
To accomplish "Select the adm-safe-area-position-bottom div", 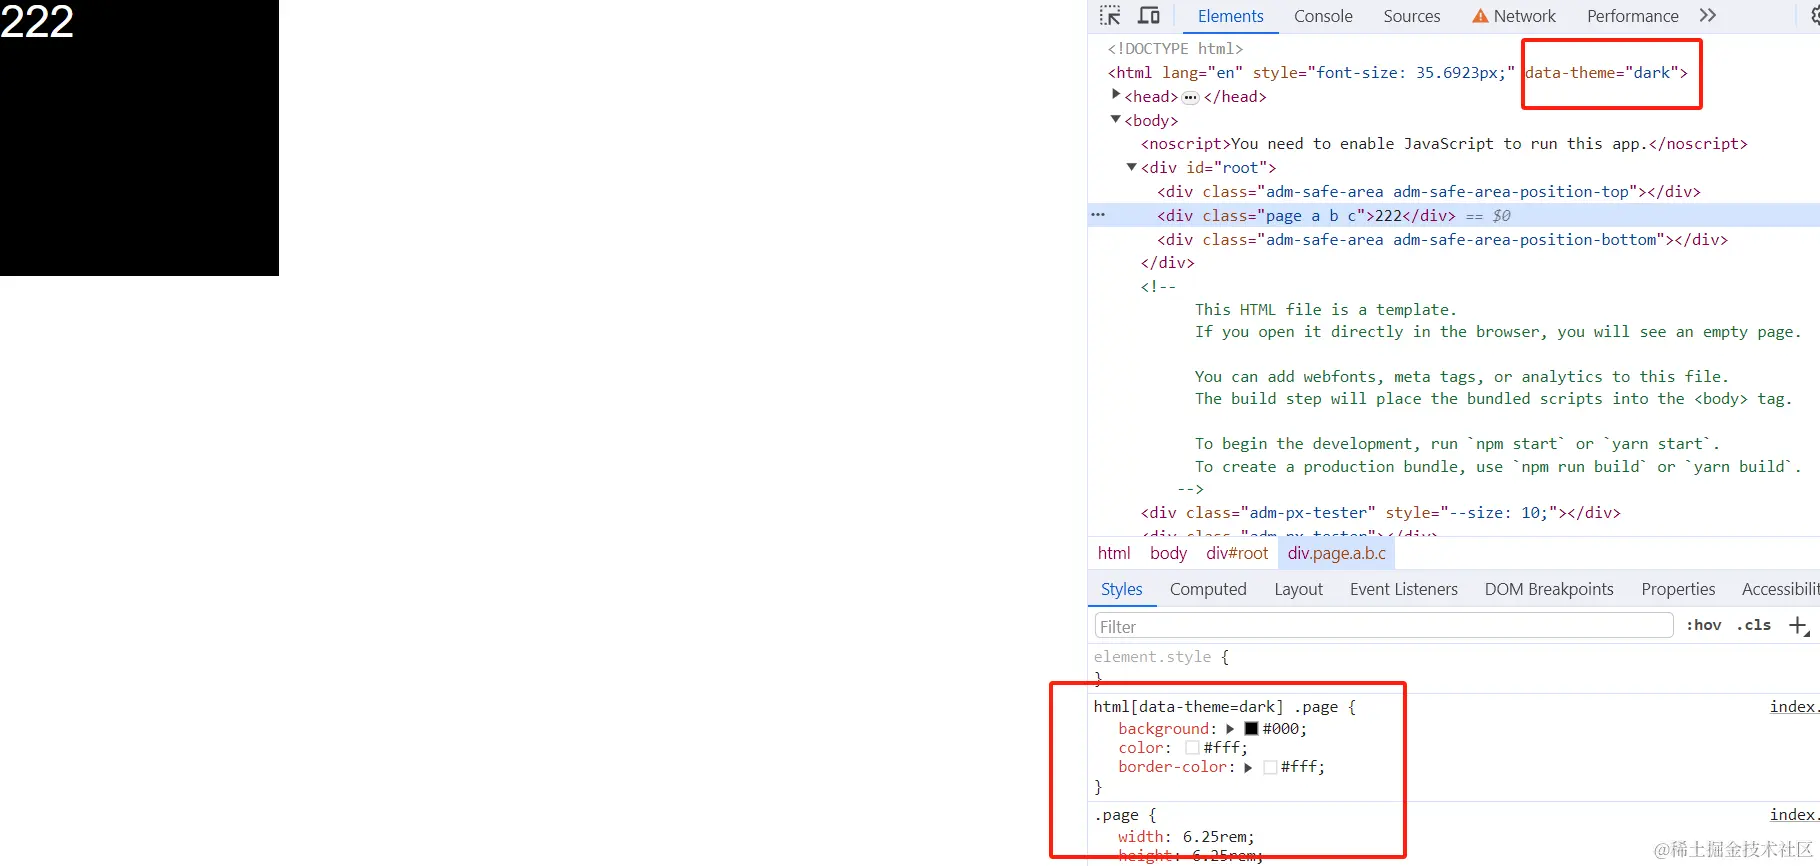I will (x=1442, y=239).
